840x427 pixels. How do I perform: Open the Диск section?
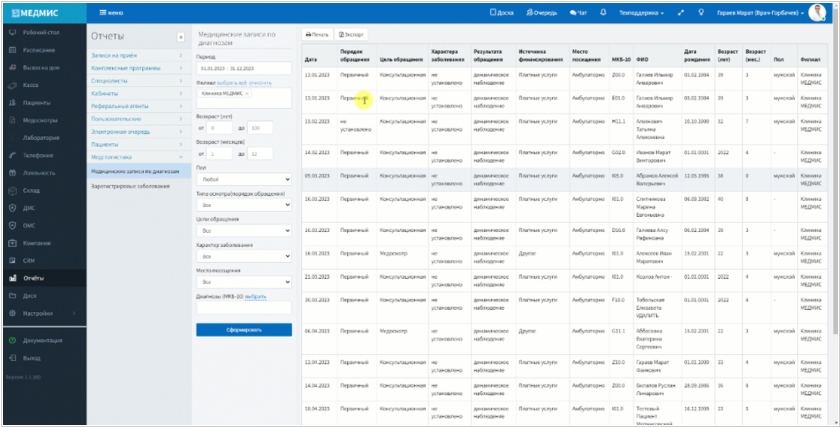coord(29,296)
